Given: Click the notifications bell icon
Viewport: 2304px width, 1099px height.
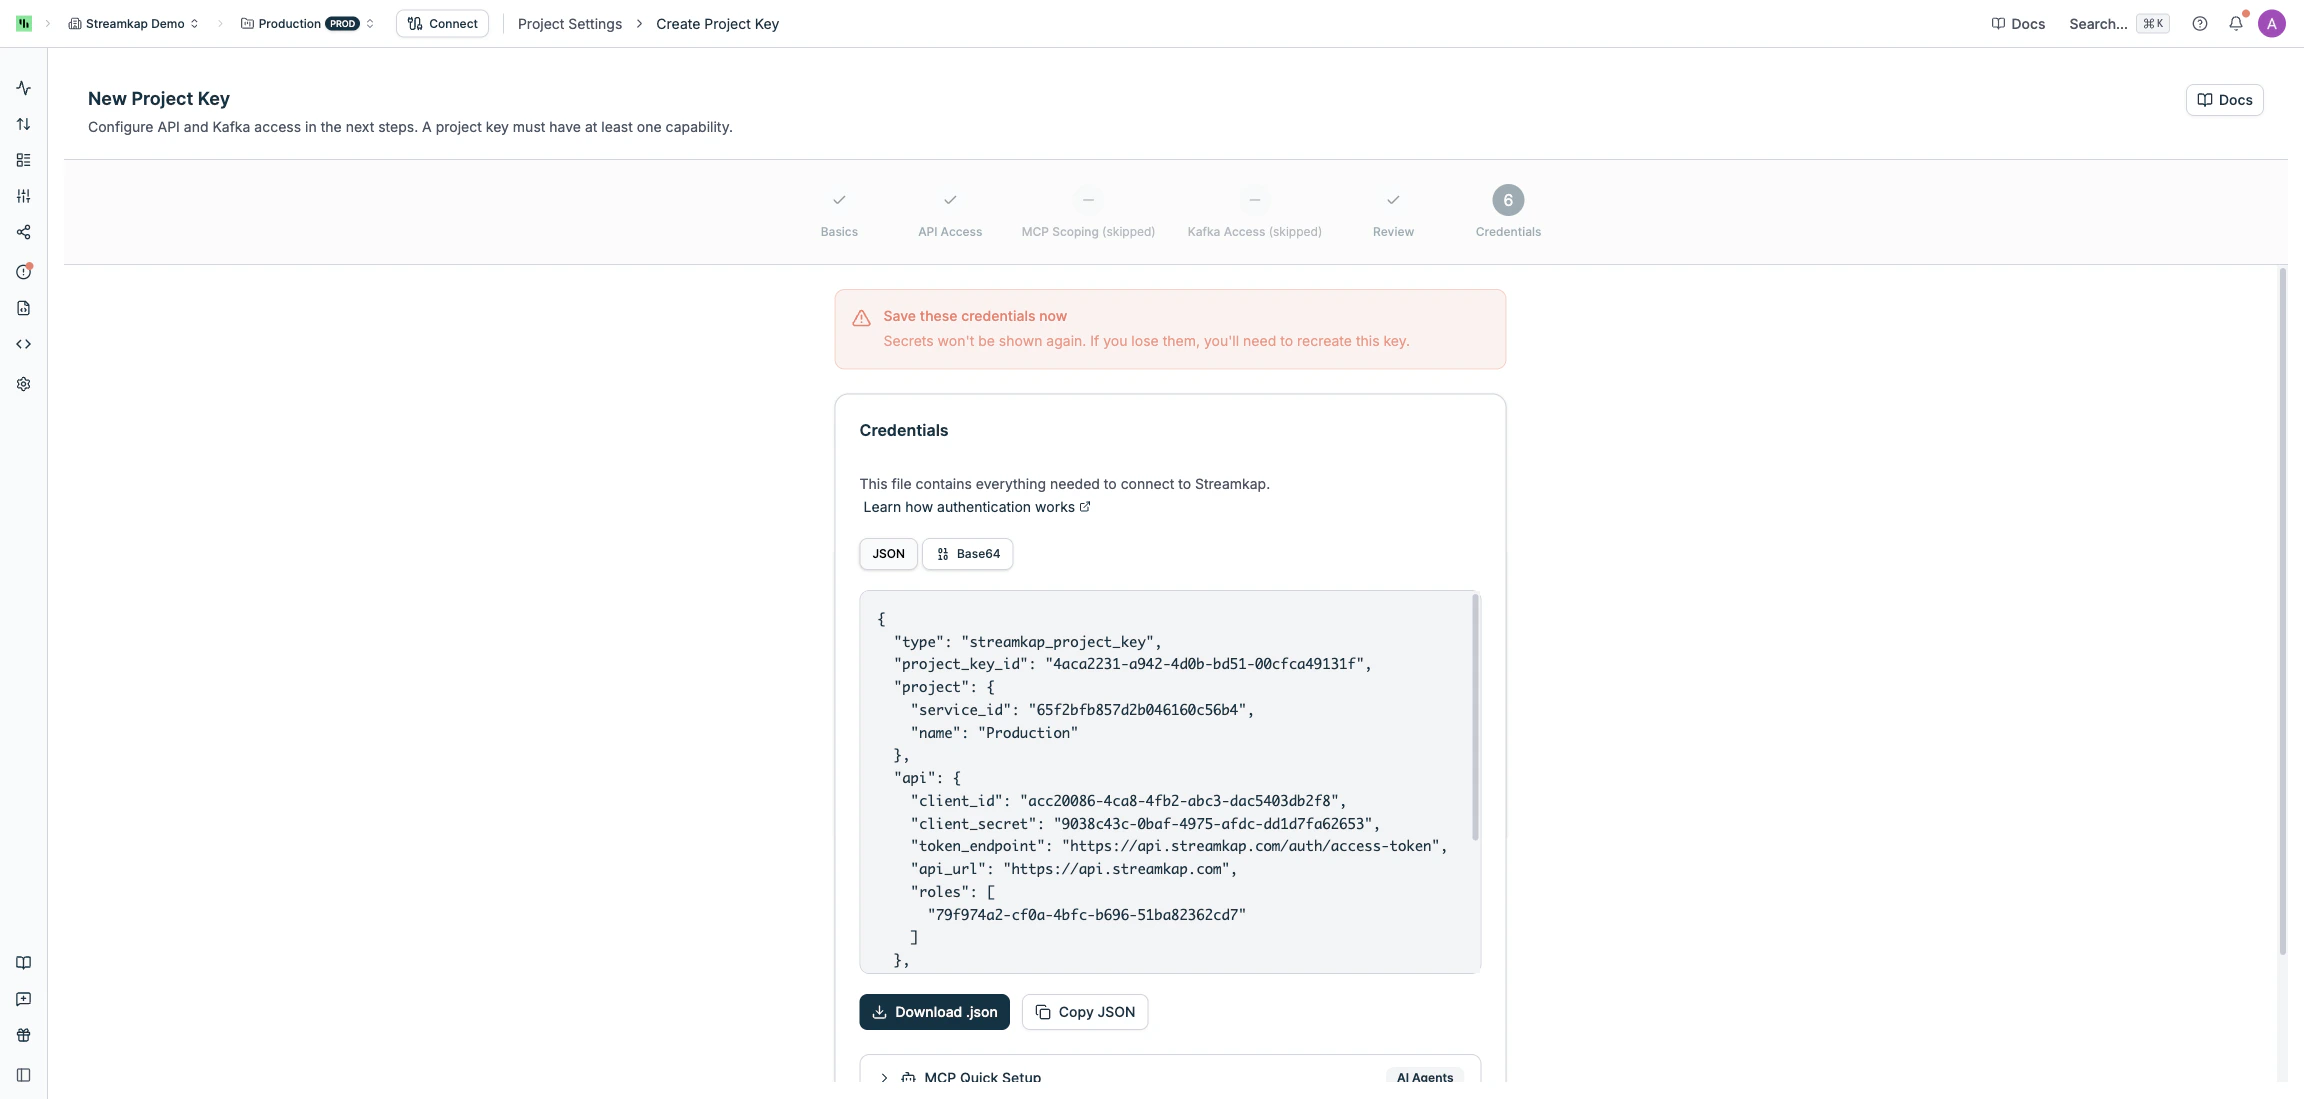Looking at the screenshot, I should (x=2235, y=24).
